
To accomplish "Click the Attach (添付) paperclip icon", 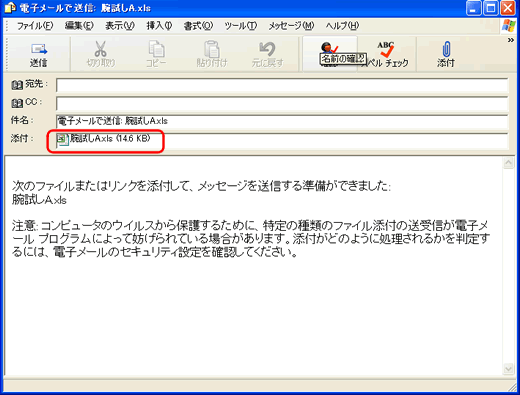I will pos(446,49).
